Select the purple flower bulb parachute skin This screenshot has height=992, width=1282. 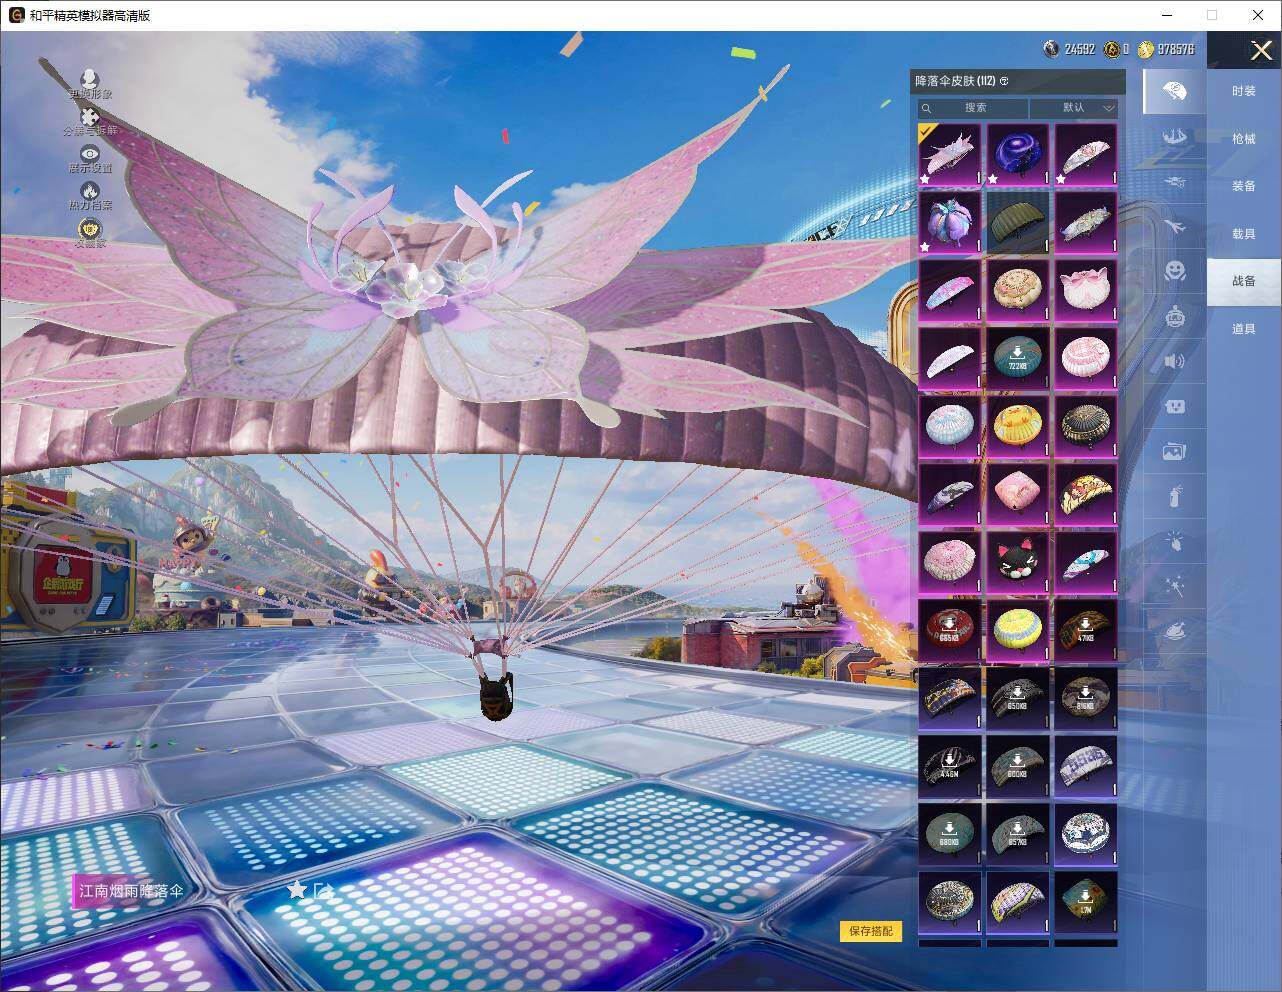950,222
